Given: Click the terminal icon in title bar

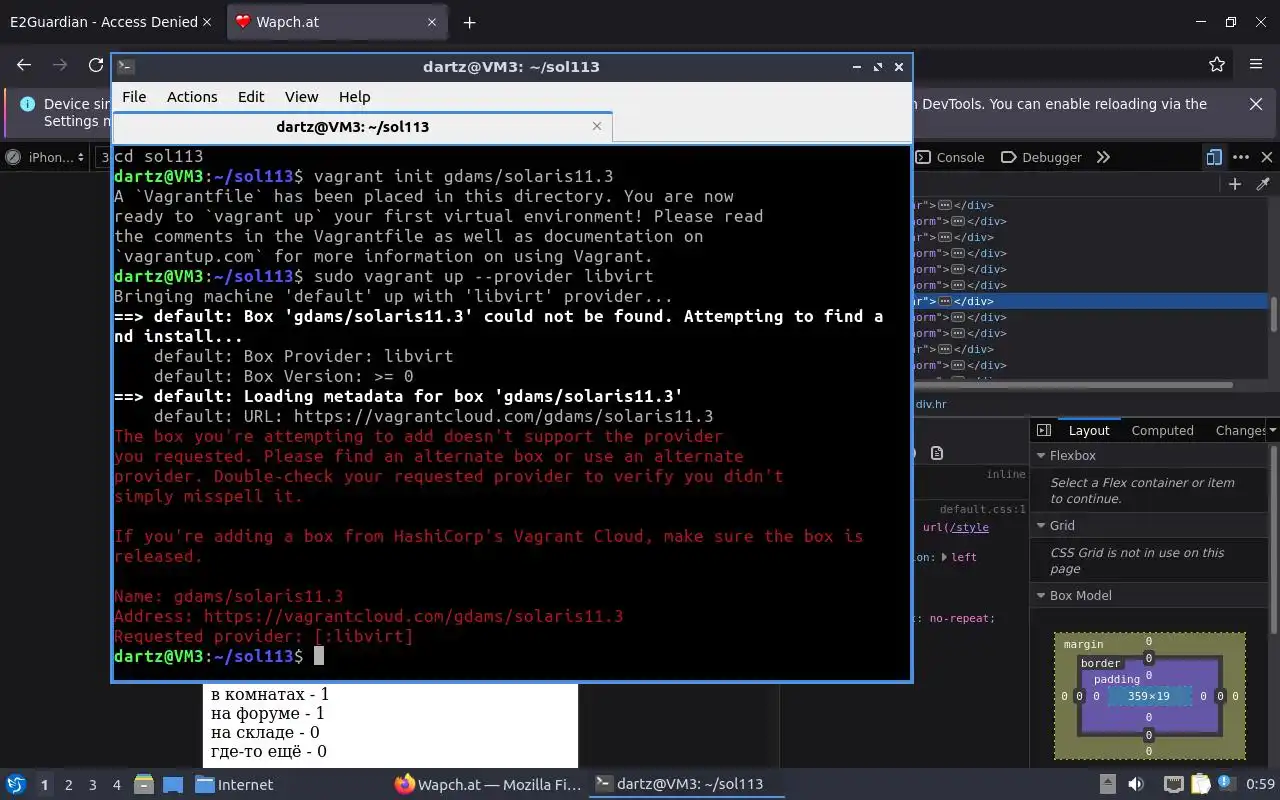Looking at the screenshot, I should (126, 67).
